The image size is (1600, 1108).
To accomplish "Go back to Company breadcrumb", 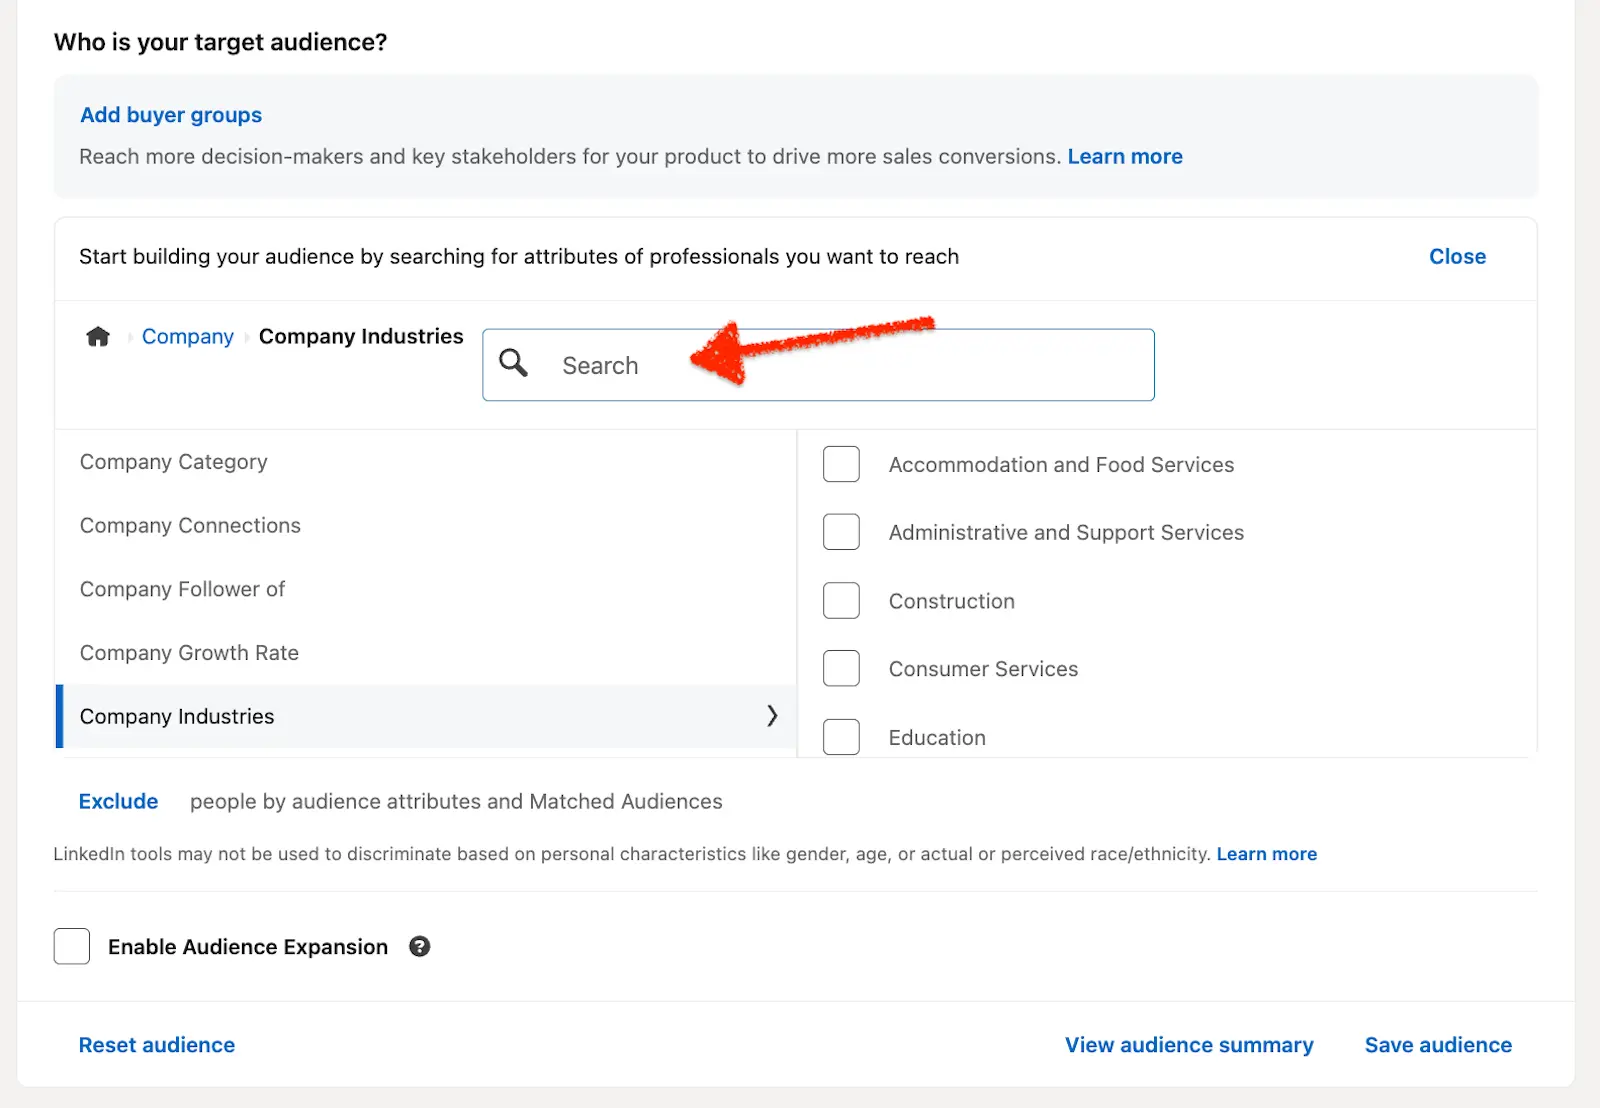I will [187, 337].
